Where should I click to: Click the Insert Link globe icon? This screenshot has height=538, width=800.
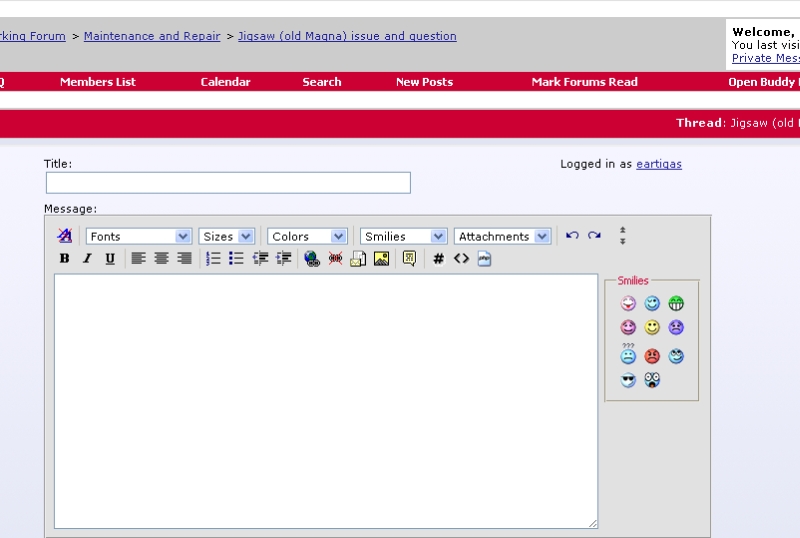coord(312,258)
